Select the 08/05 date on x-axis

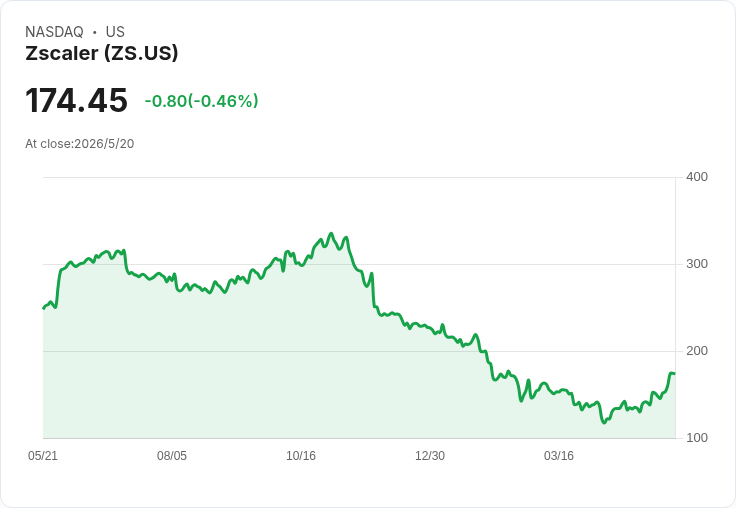point(172,455)
